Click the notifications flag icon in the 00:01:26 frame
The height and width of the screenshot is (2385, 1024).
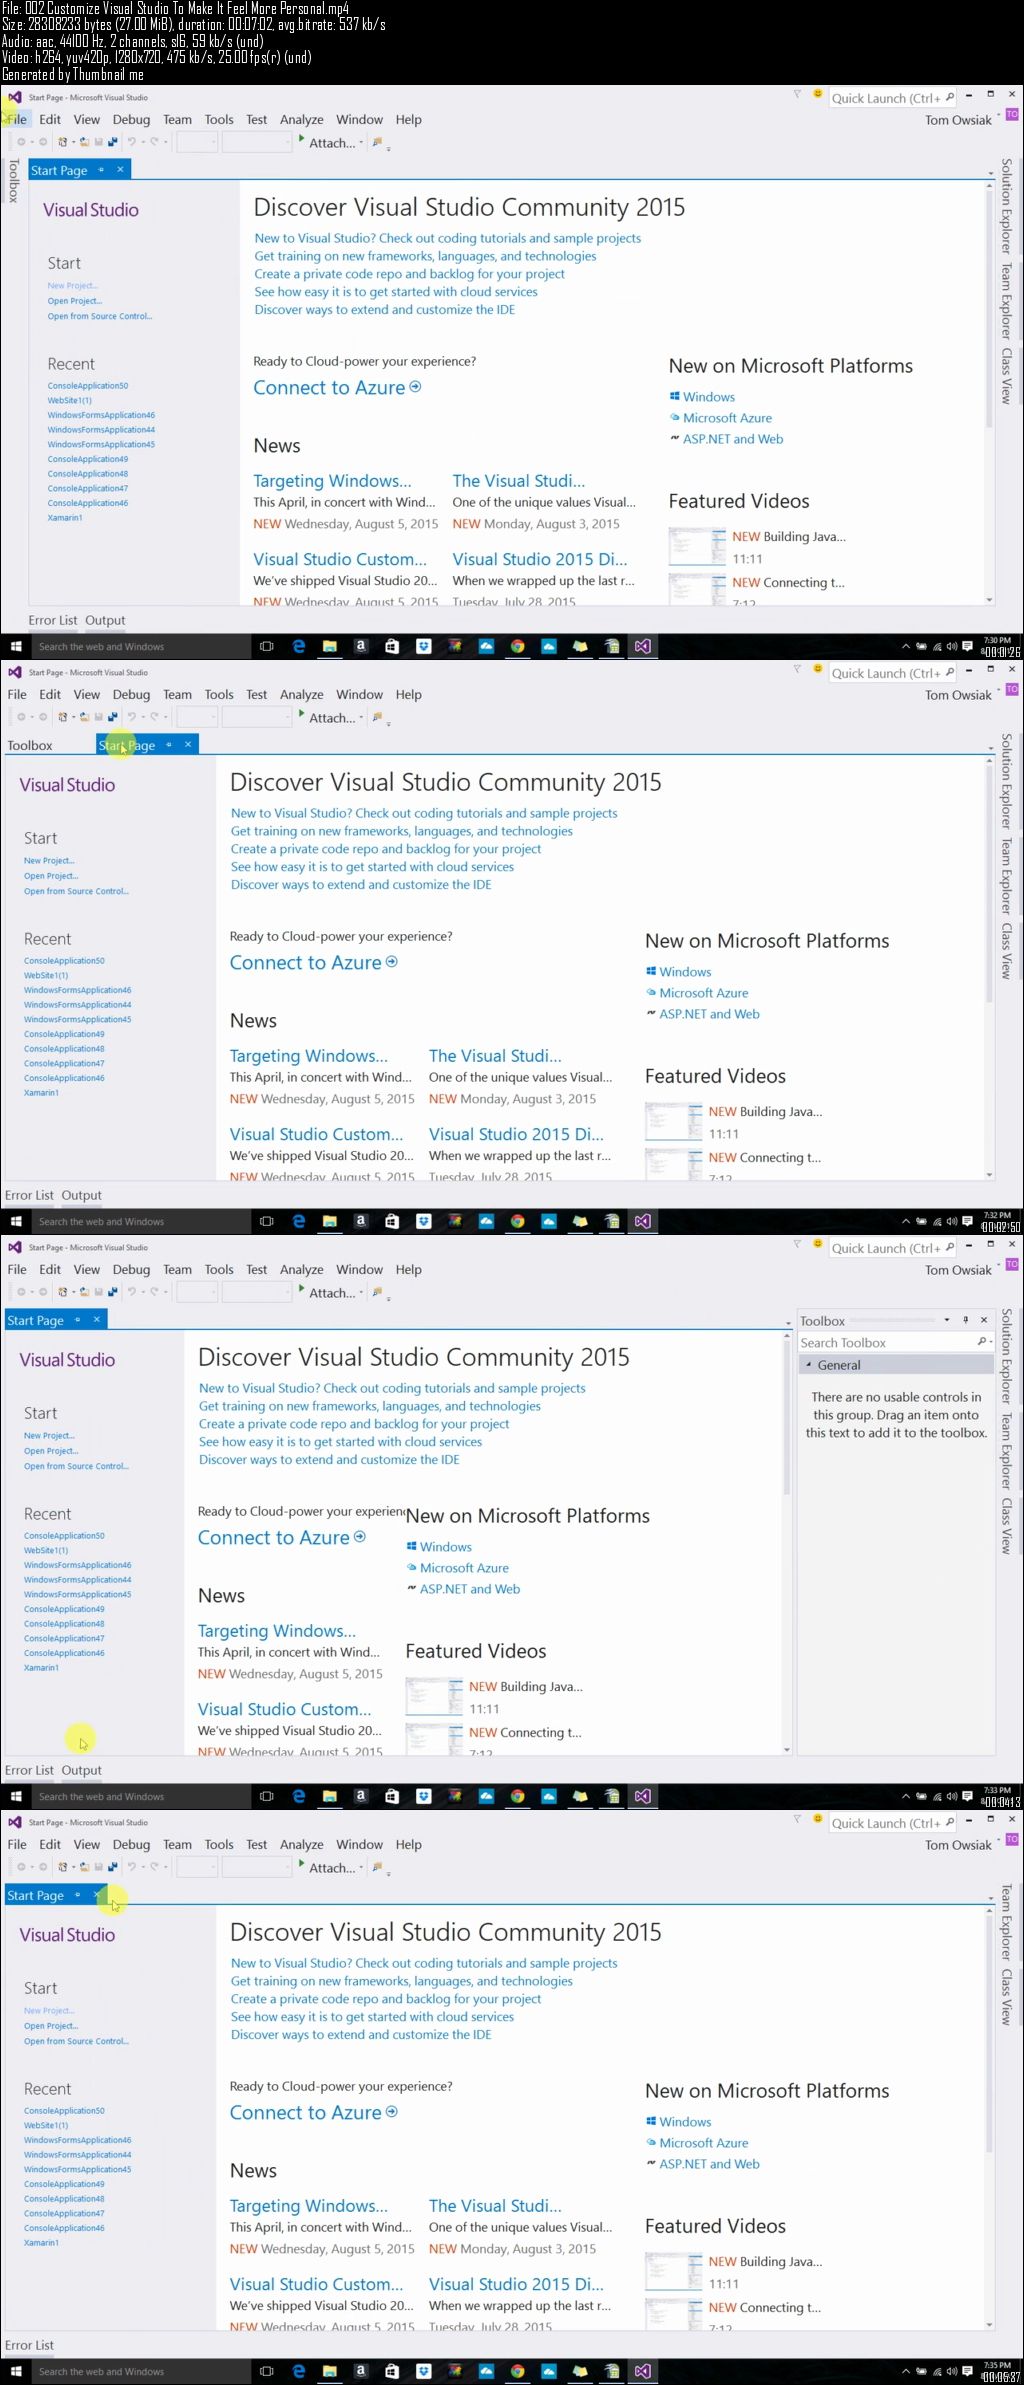[797, 94]
